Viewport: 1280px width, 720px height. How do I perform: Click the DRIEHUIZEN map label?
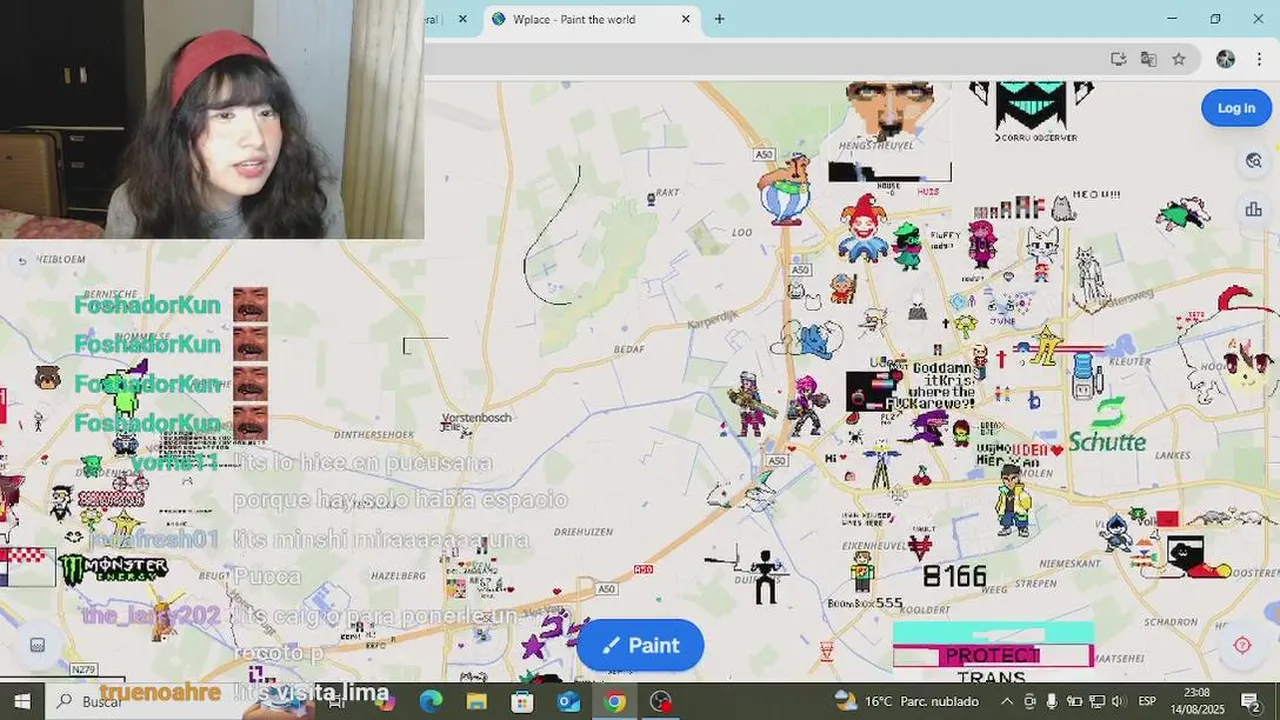click(582, 533)
